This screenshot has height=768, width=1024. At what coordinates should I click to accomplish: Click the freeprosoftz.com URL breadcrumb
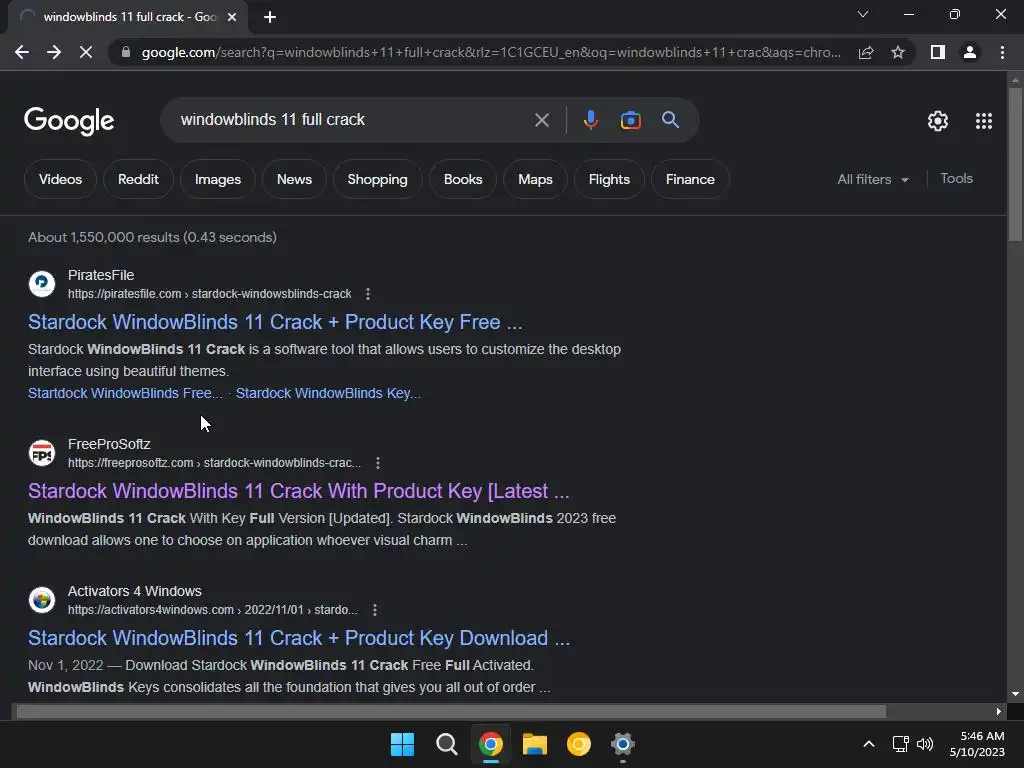pyautogui.click(x=214, y=463)
